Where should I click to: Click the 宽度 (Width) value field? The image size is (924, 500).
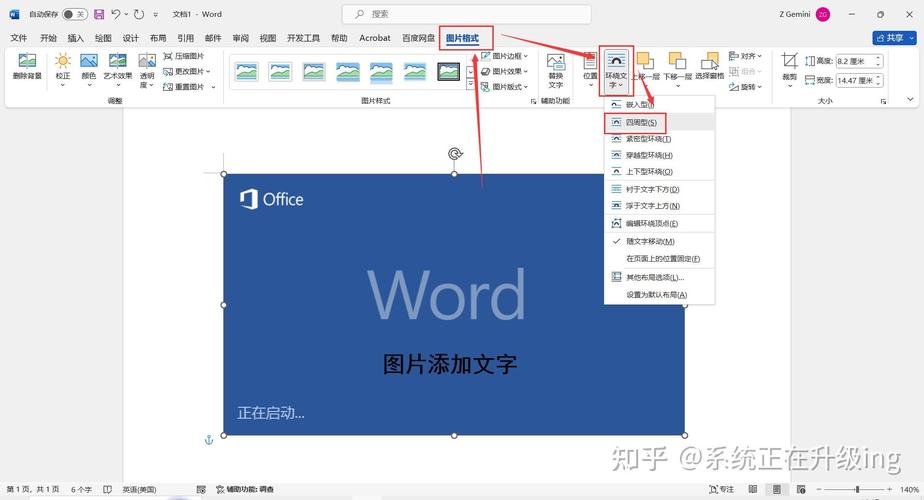pos(860,80)
